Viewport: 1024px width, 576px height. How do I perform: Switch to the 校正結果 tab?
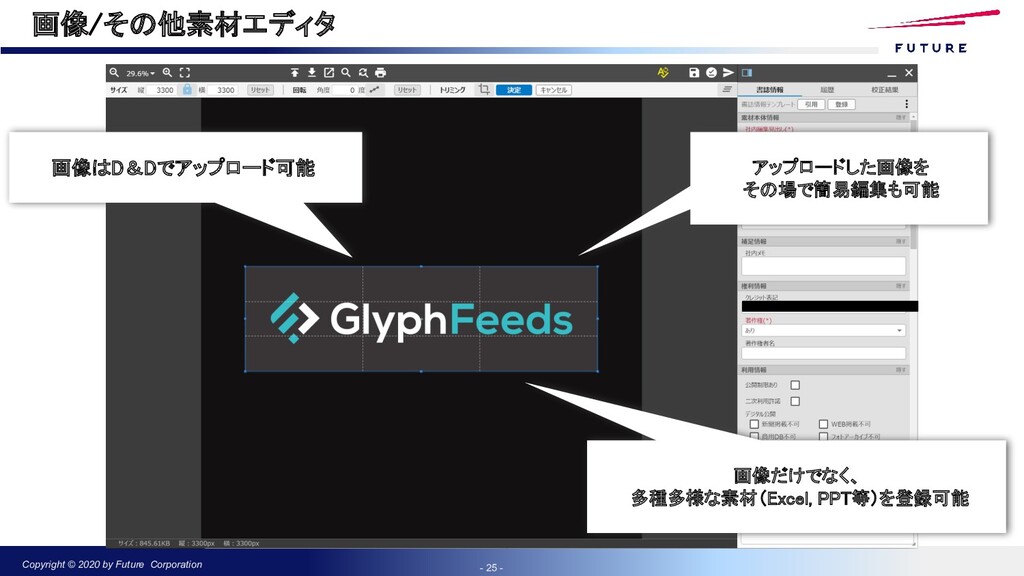tap(885, 89)
